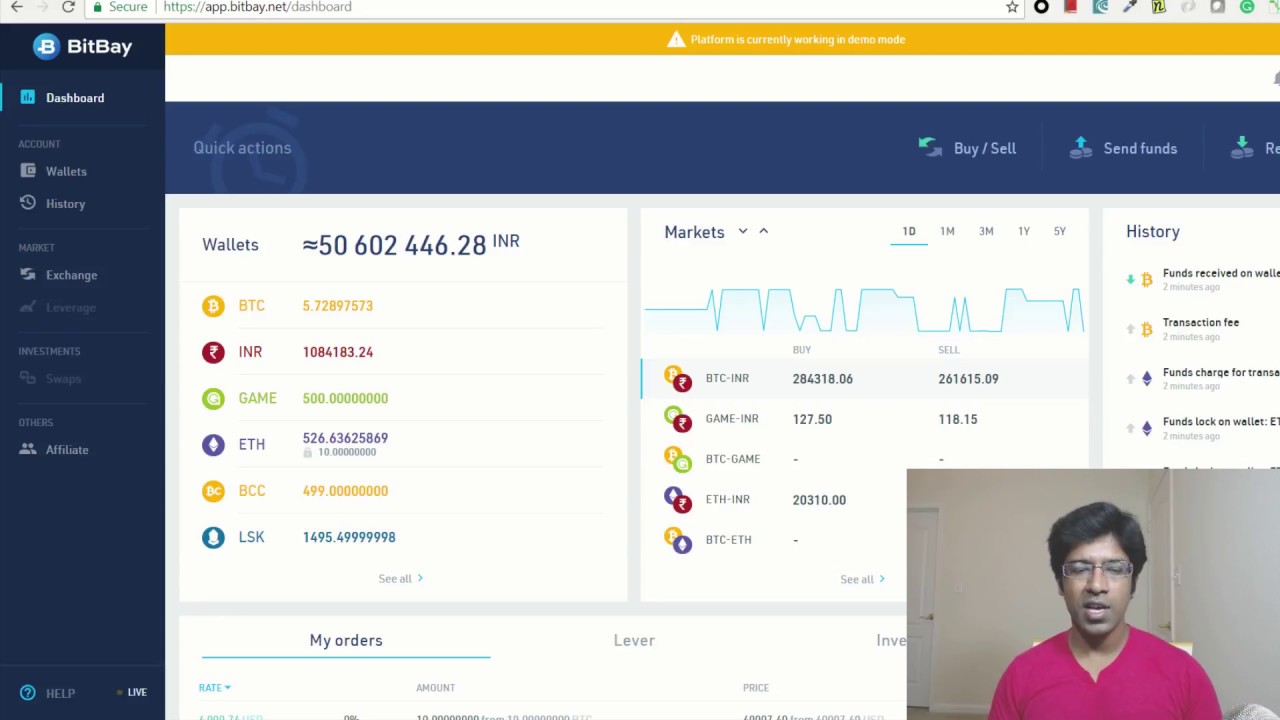
Task: Select the 1D chart range
Action: [909, 231]
